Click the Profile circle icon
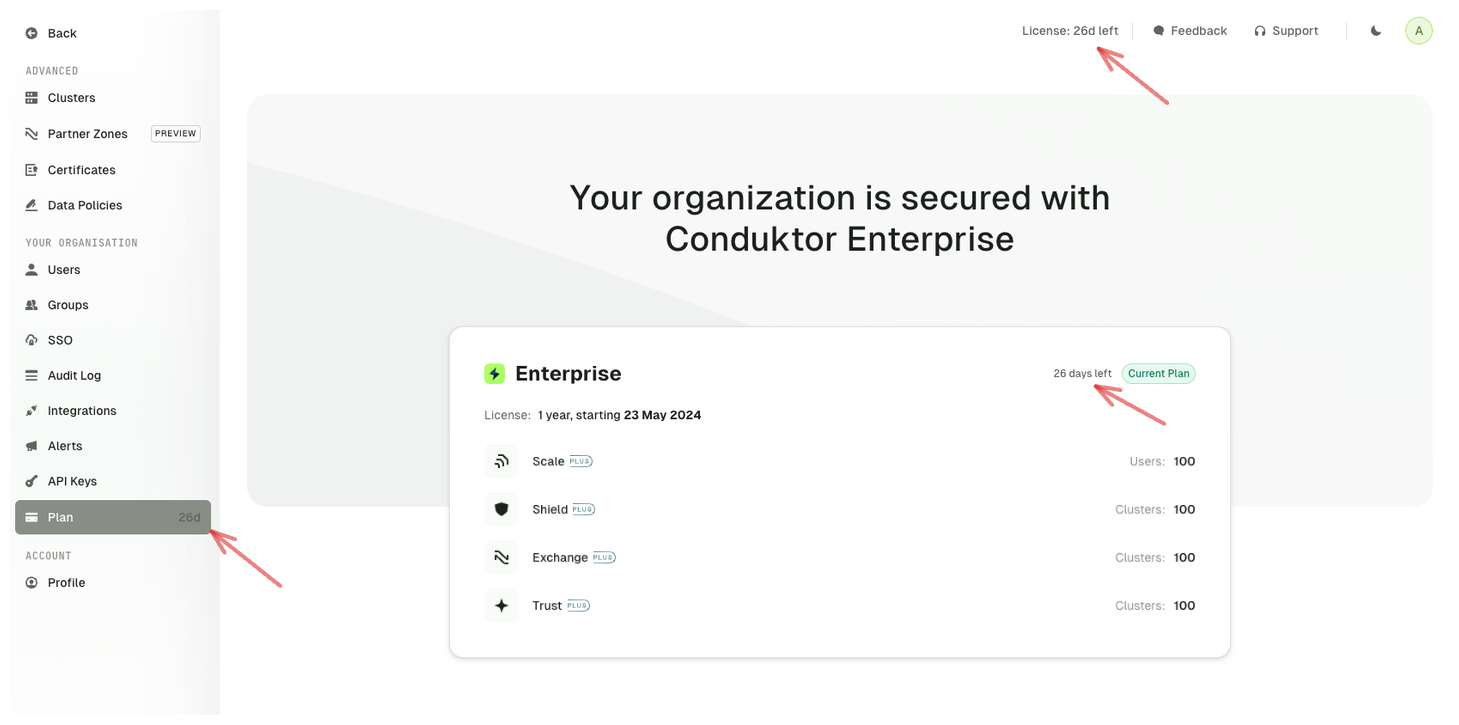Image resolution: width=1459 pixels, height=725 pixels. pyautogui.click(x=32, y=583)
